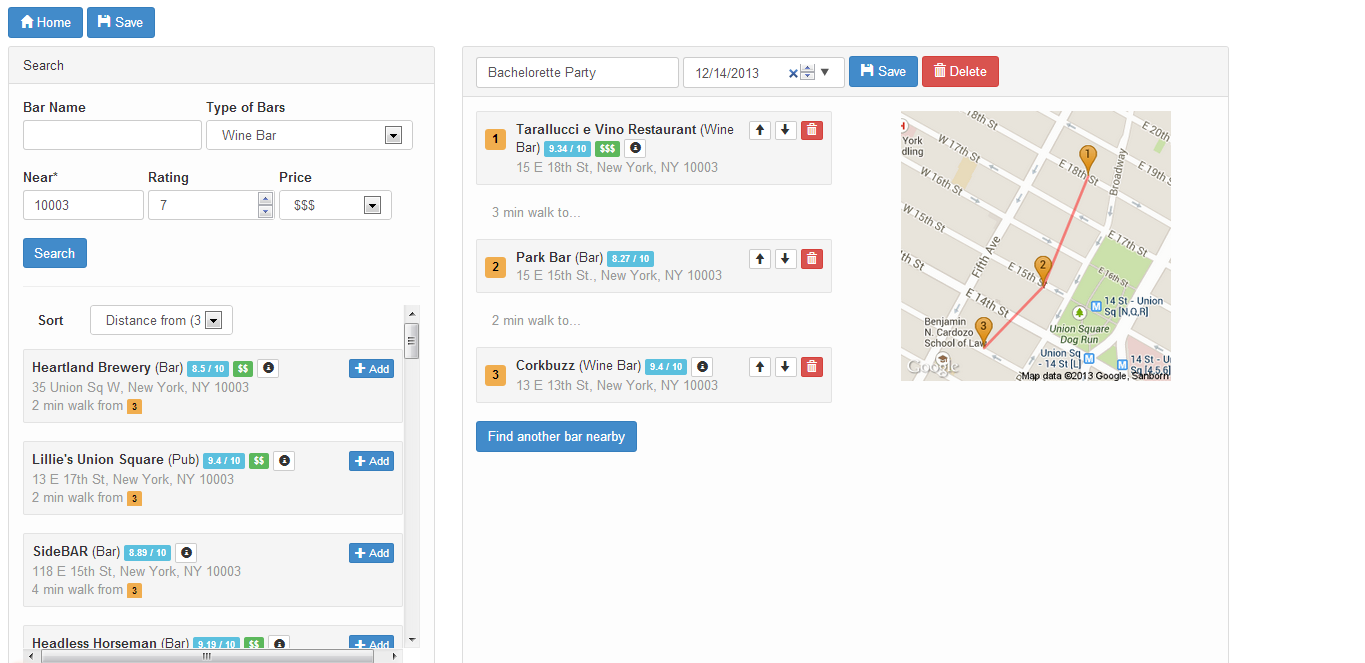This screenshot has height=663, width=1365.
Task: Move Tarallucci e Vino Restaurant down
Action: 786,130
